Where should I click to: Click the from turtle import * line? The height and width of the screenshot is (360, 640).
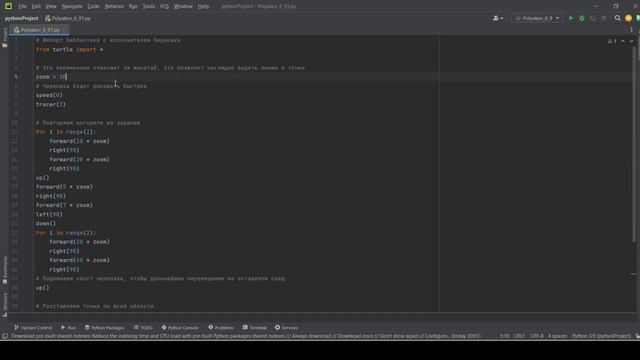coord(69,49)
